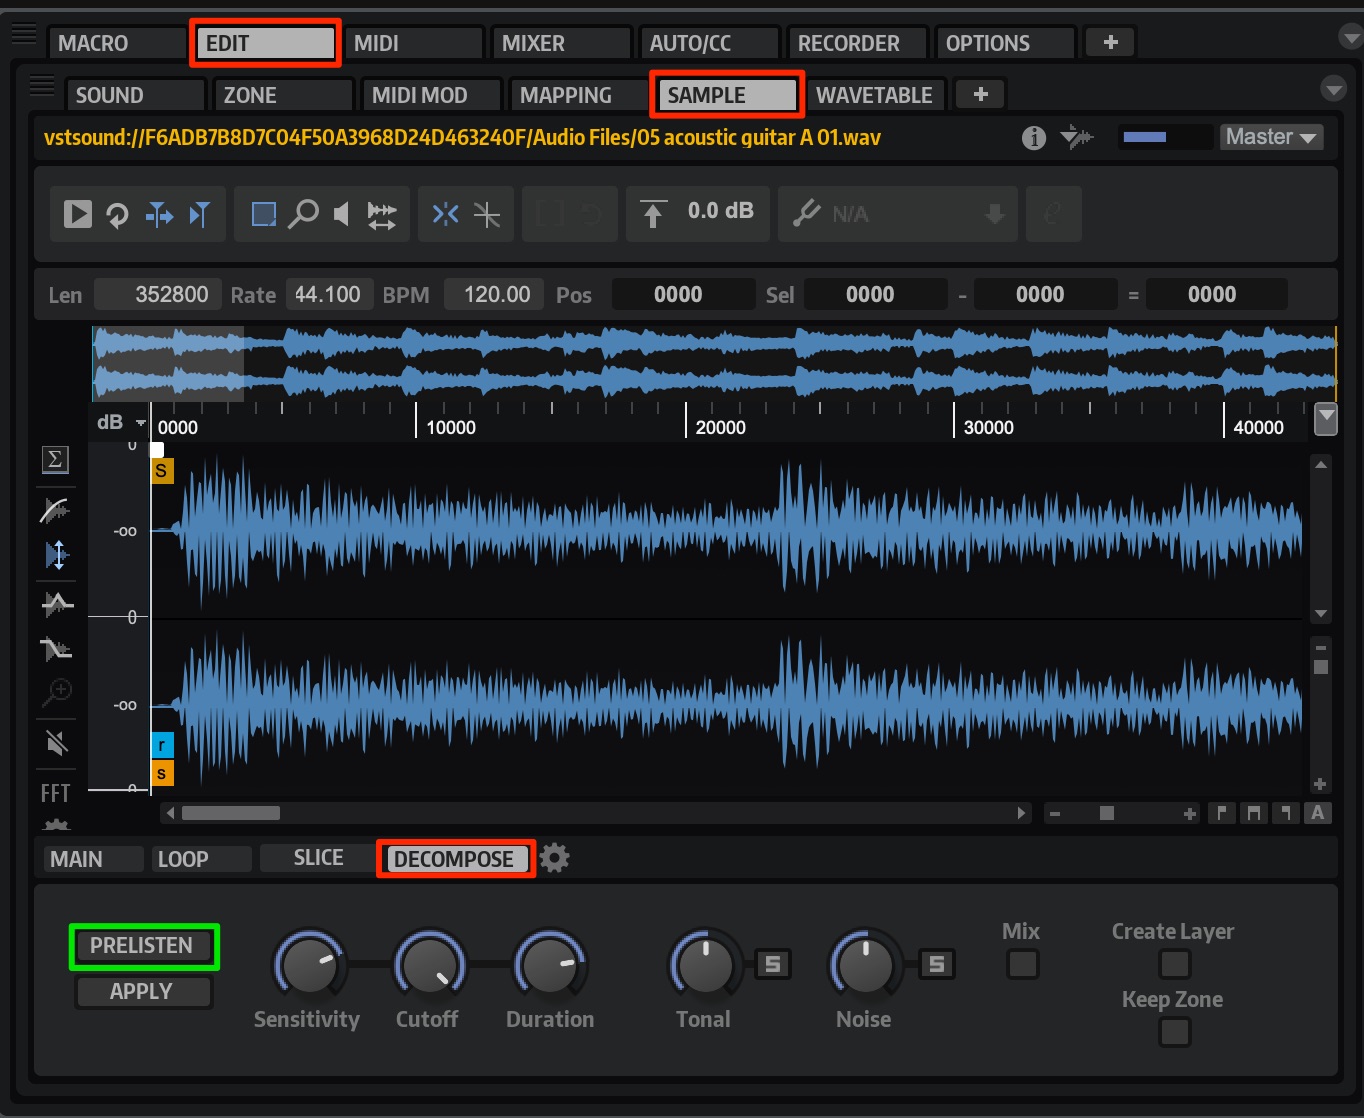Tick the Keep Zone checkbox
The height and width of the screenshot is (1118, 1364).
tap(1174, 1031)
